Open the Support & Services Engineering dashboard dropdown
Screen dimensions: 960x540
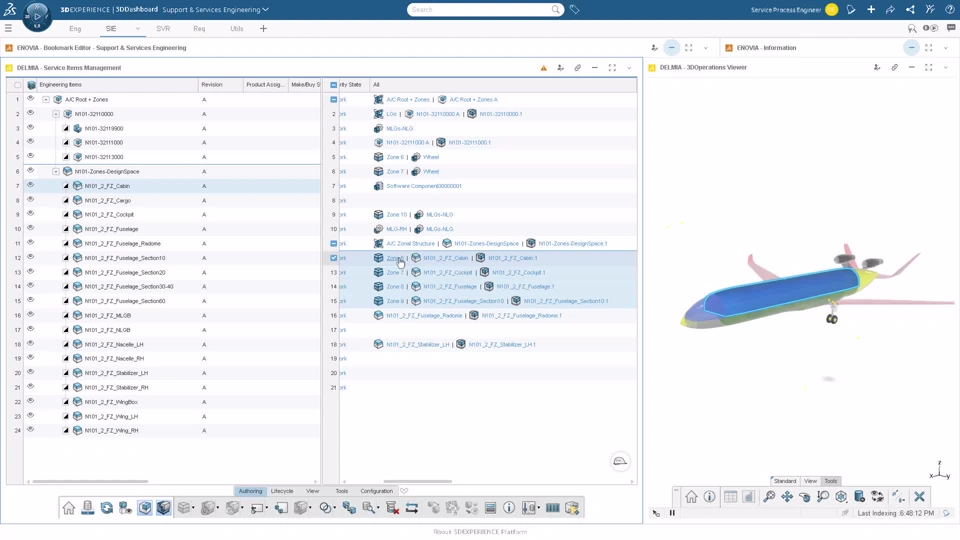tap(265, 10)
